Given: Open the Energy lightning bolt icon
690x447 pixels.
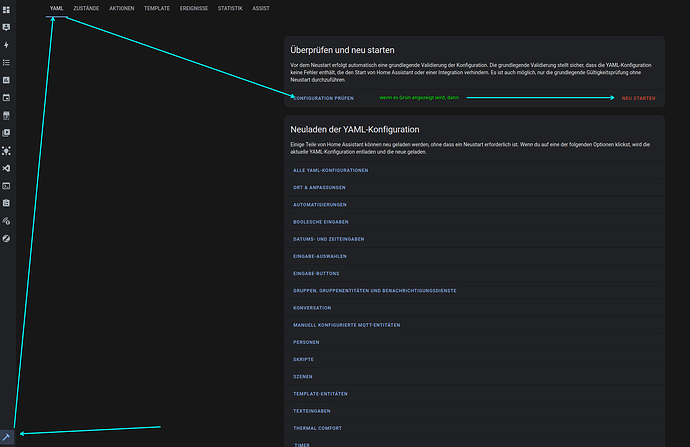Looking at the screenshot, I should coord(6,45).
